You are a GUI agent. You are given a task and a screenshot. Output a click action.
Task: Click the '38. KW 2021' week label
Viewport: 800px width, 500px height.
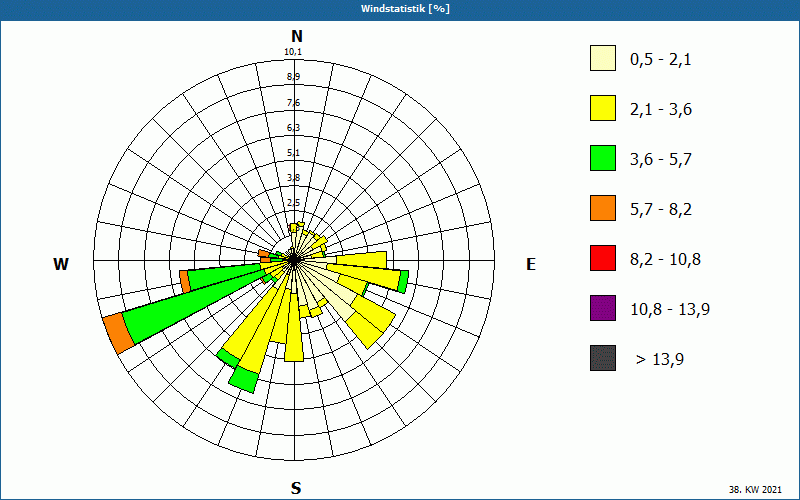point(755,489)
